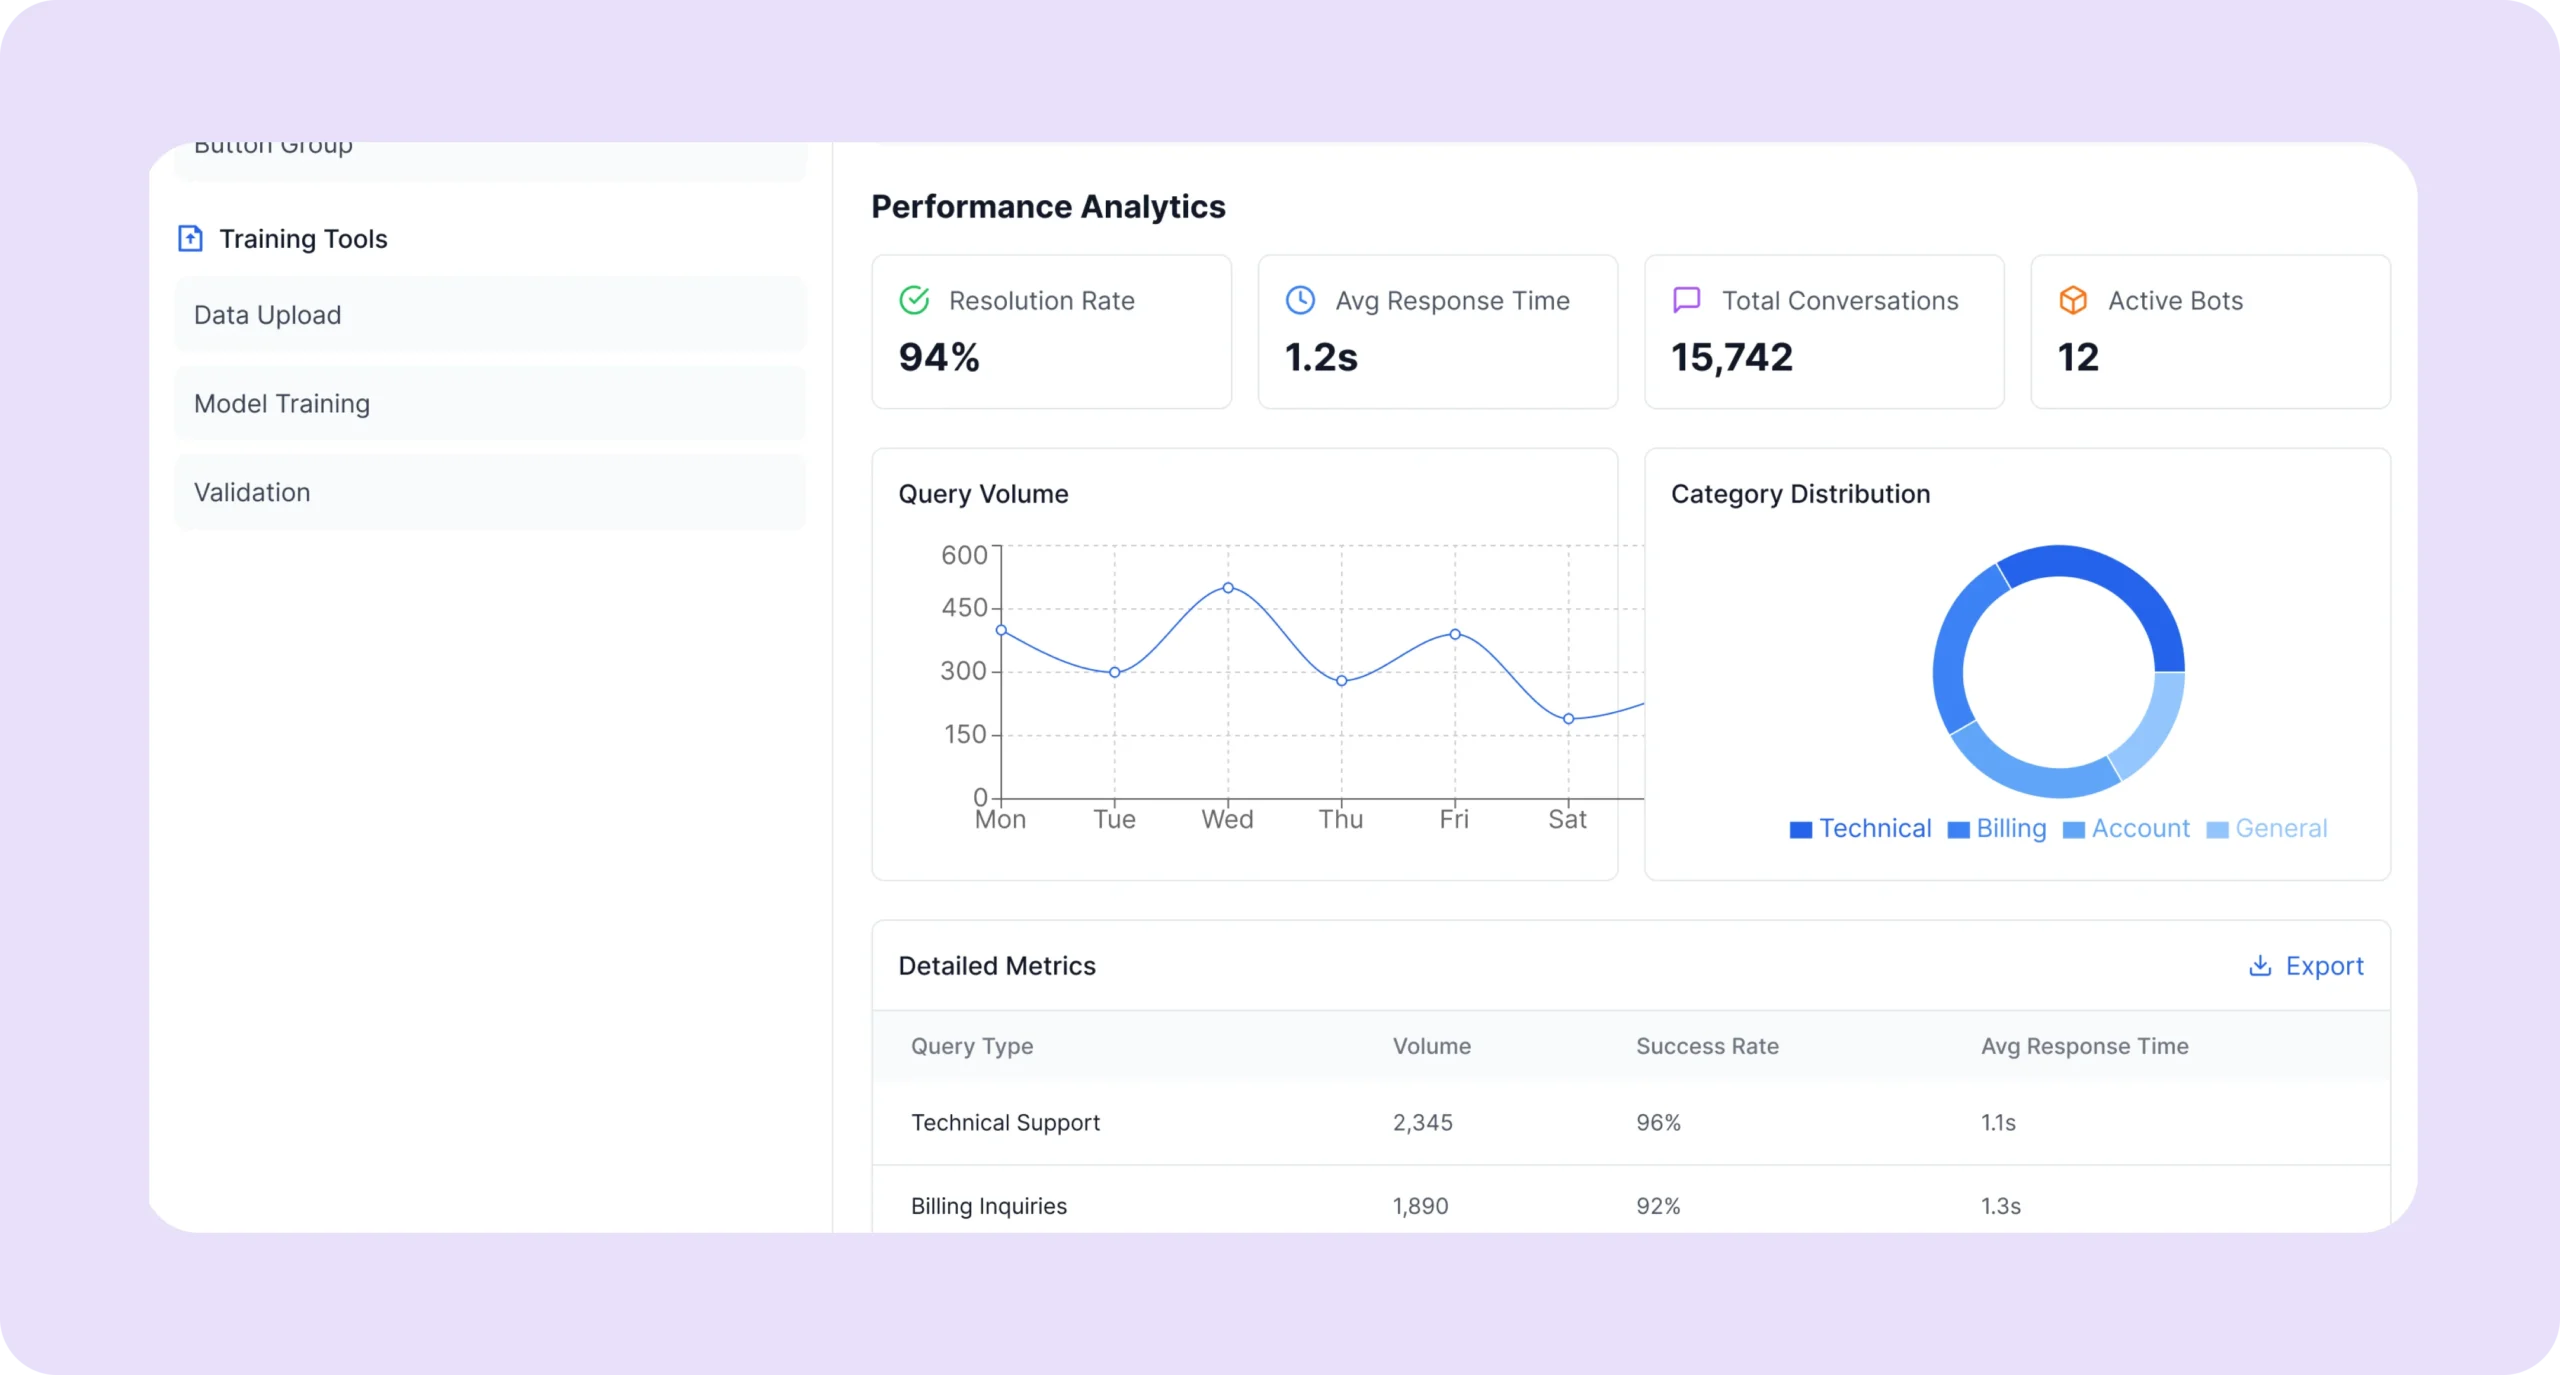Toggle Technical legend swatch in Category Distribution

1800,830
